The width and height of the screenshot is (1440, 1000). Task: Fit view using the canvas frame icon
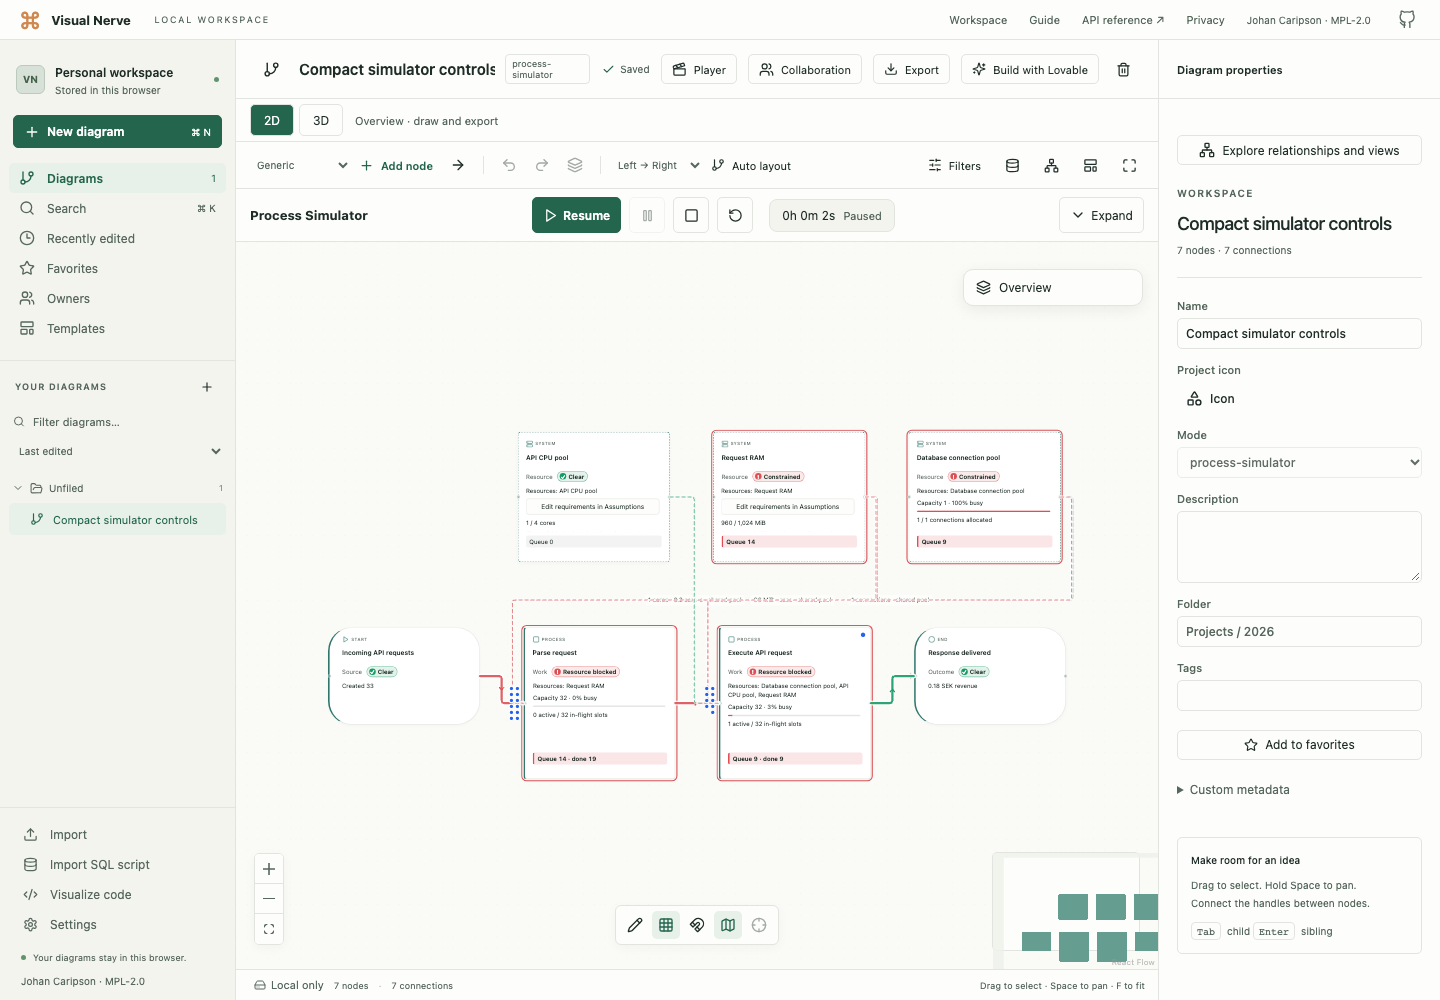coord(269,929)
